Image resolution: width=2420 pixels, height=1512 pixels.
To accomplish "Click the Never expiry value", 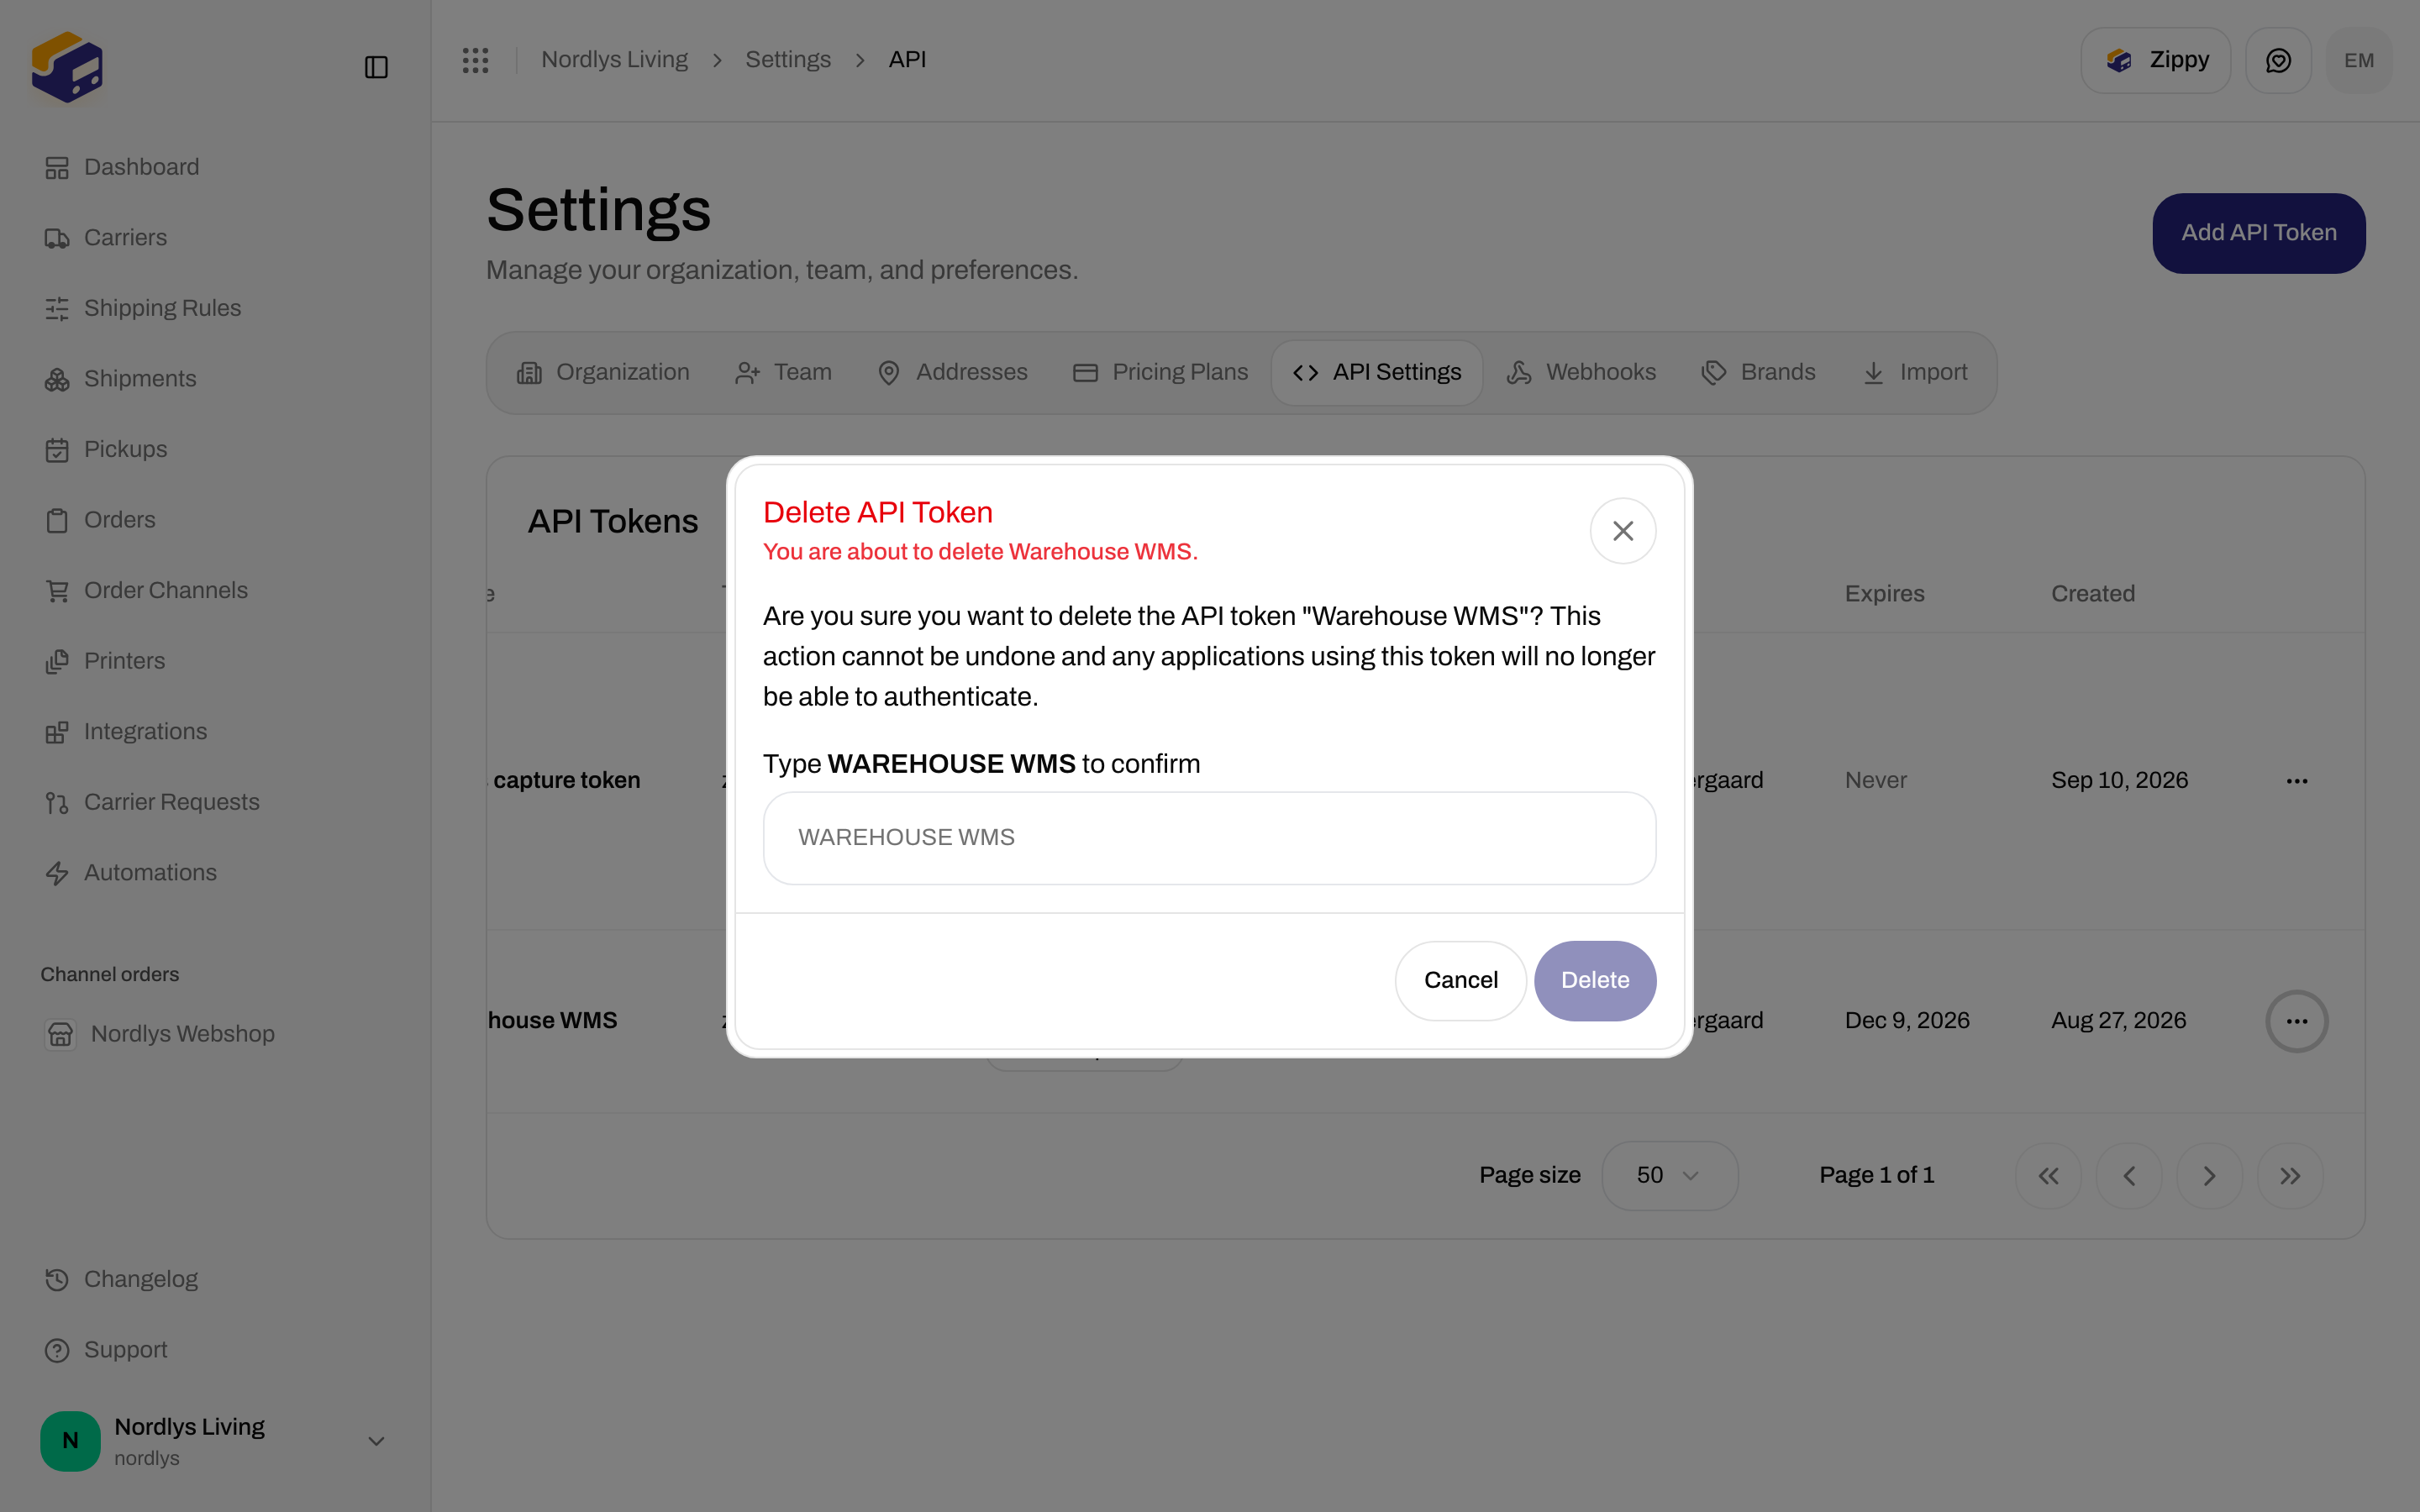I will 1875,781.
